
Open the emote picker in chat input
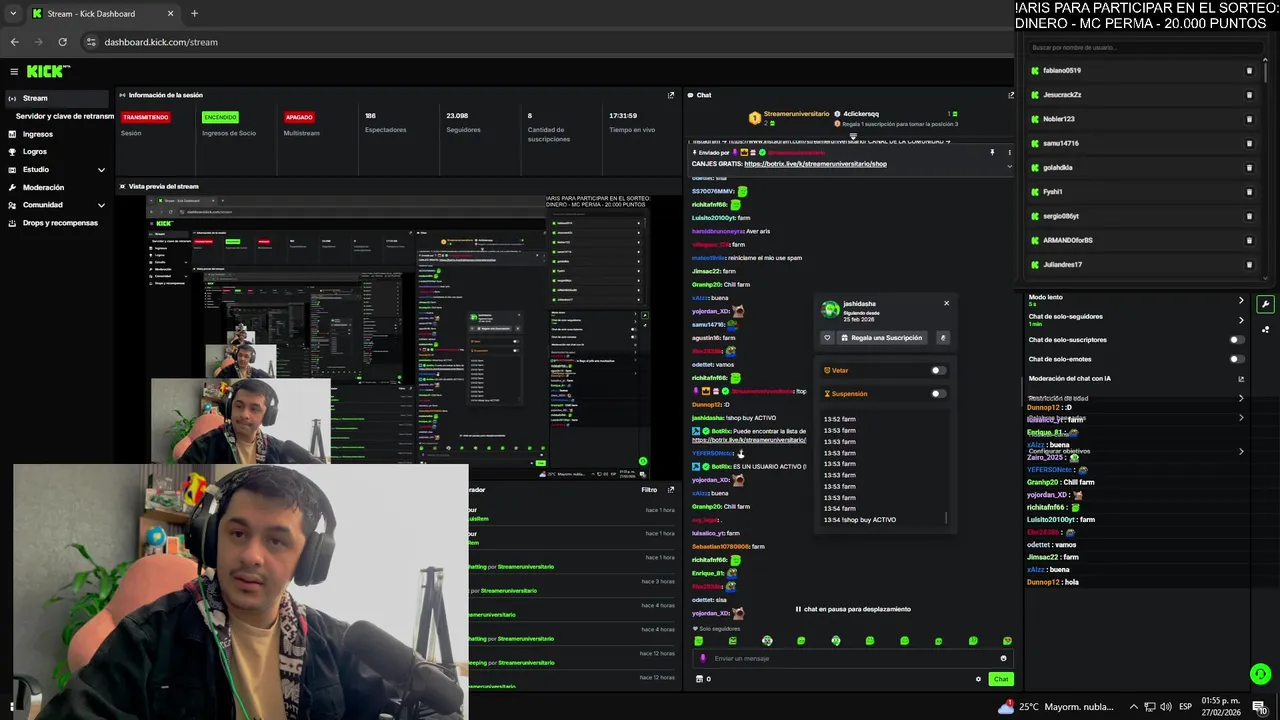coord(1003,658)
